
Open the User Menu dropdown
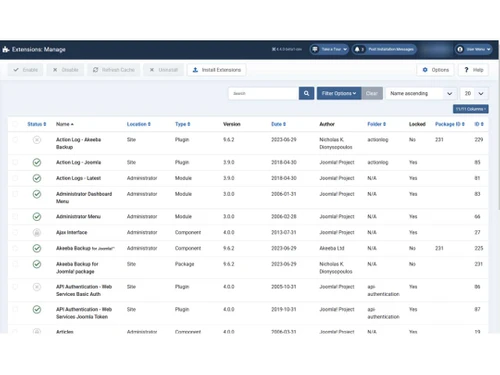tap(474, 49)
